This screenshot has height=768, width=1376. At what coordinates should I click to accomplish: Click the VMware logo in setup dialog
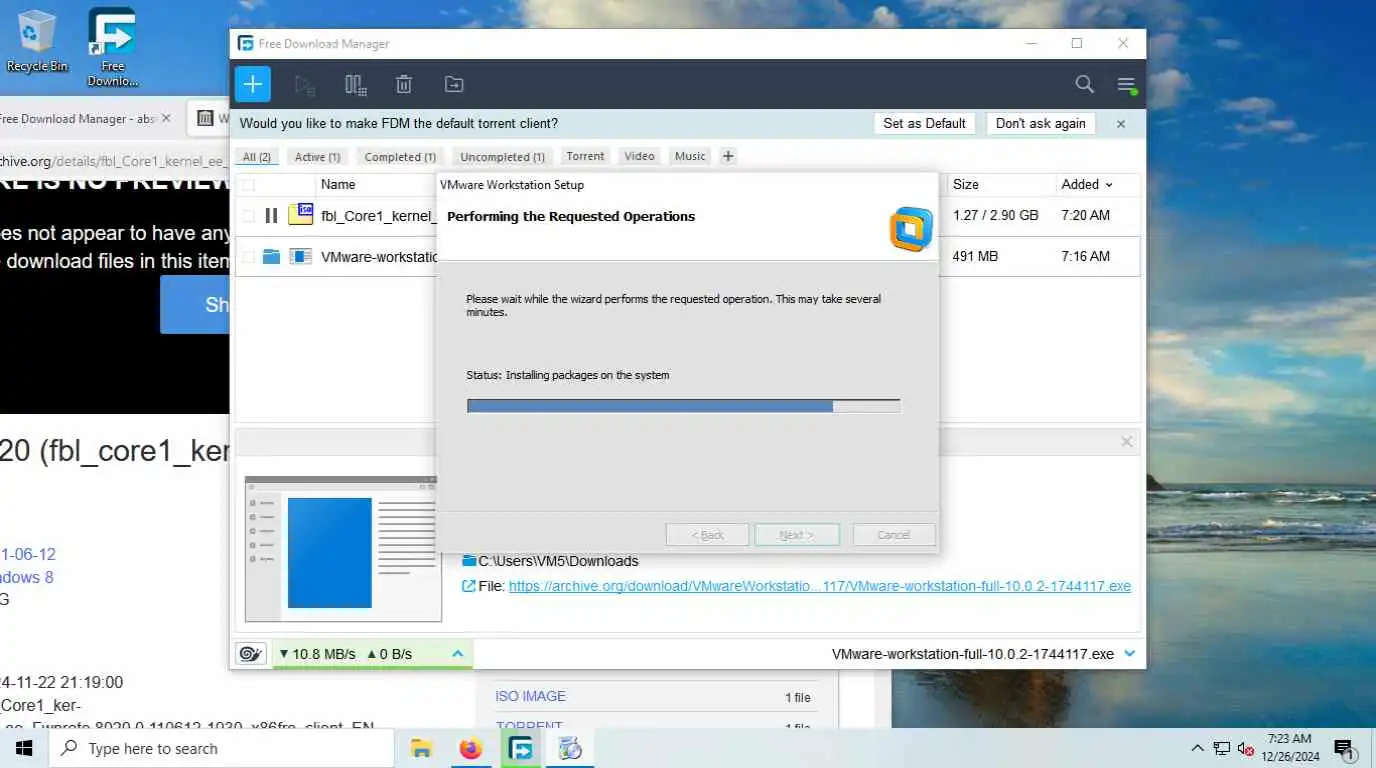click(x=910, y=229)
